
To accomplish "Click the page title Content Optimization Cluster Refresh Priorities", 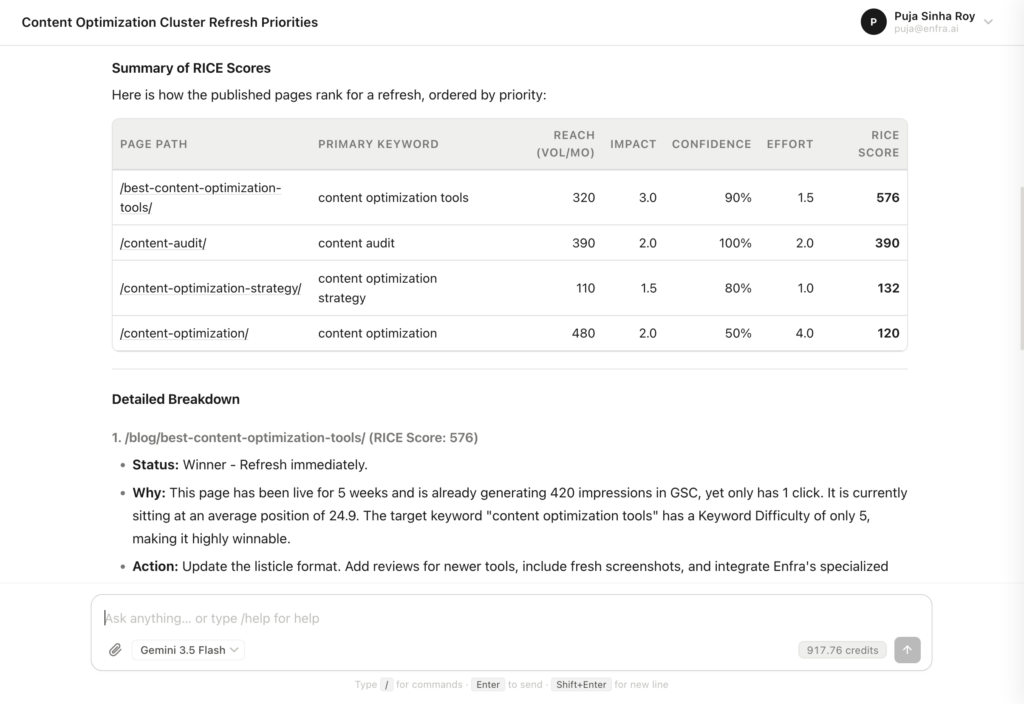I will (170, 22).
